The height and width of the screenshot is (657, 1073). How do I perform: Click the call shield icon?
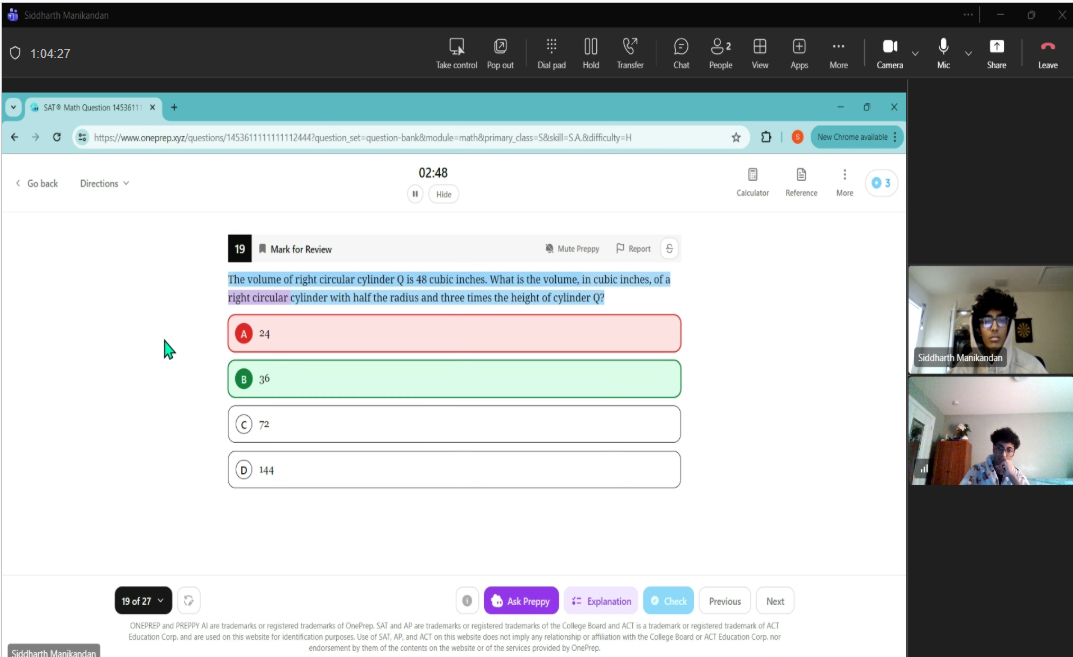[15, 53]
